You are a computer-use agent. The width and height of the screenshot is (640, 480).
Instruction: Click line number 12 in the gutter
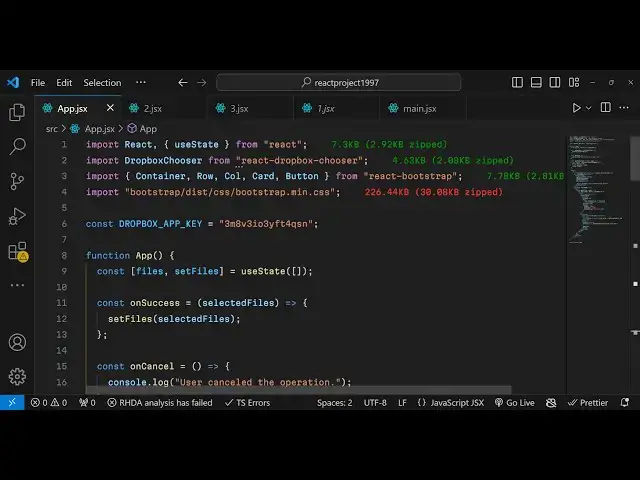click(x=61, y=319)
